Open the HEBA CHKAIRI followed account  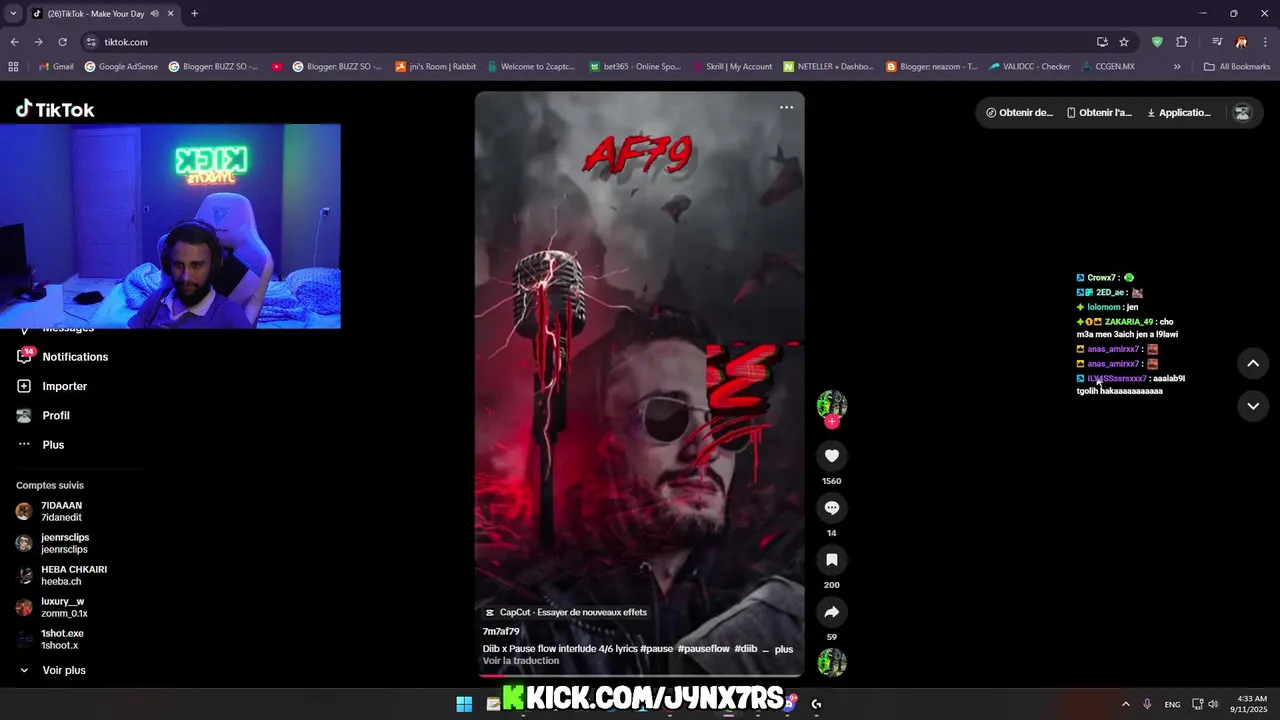74,575
